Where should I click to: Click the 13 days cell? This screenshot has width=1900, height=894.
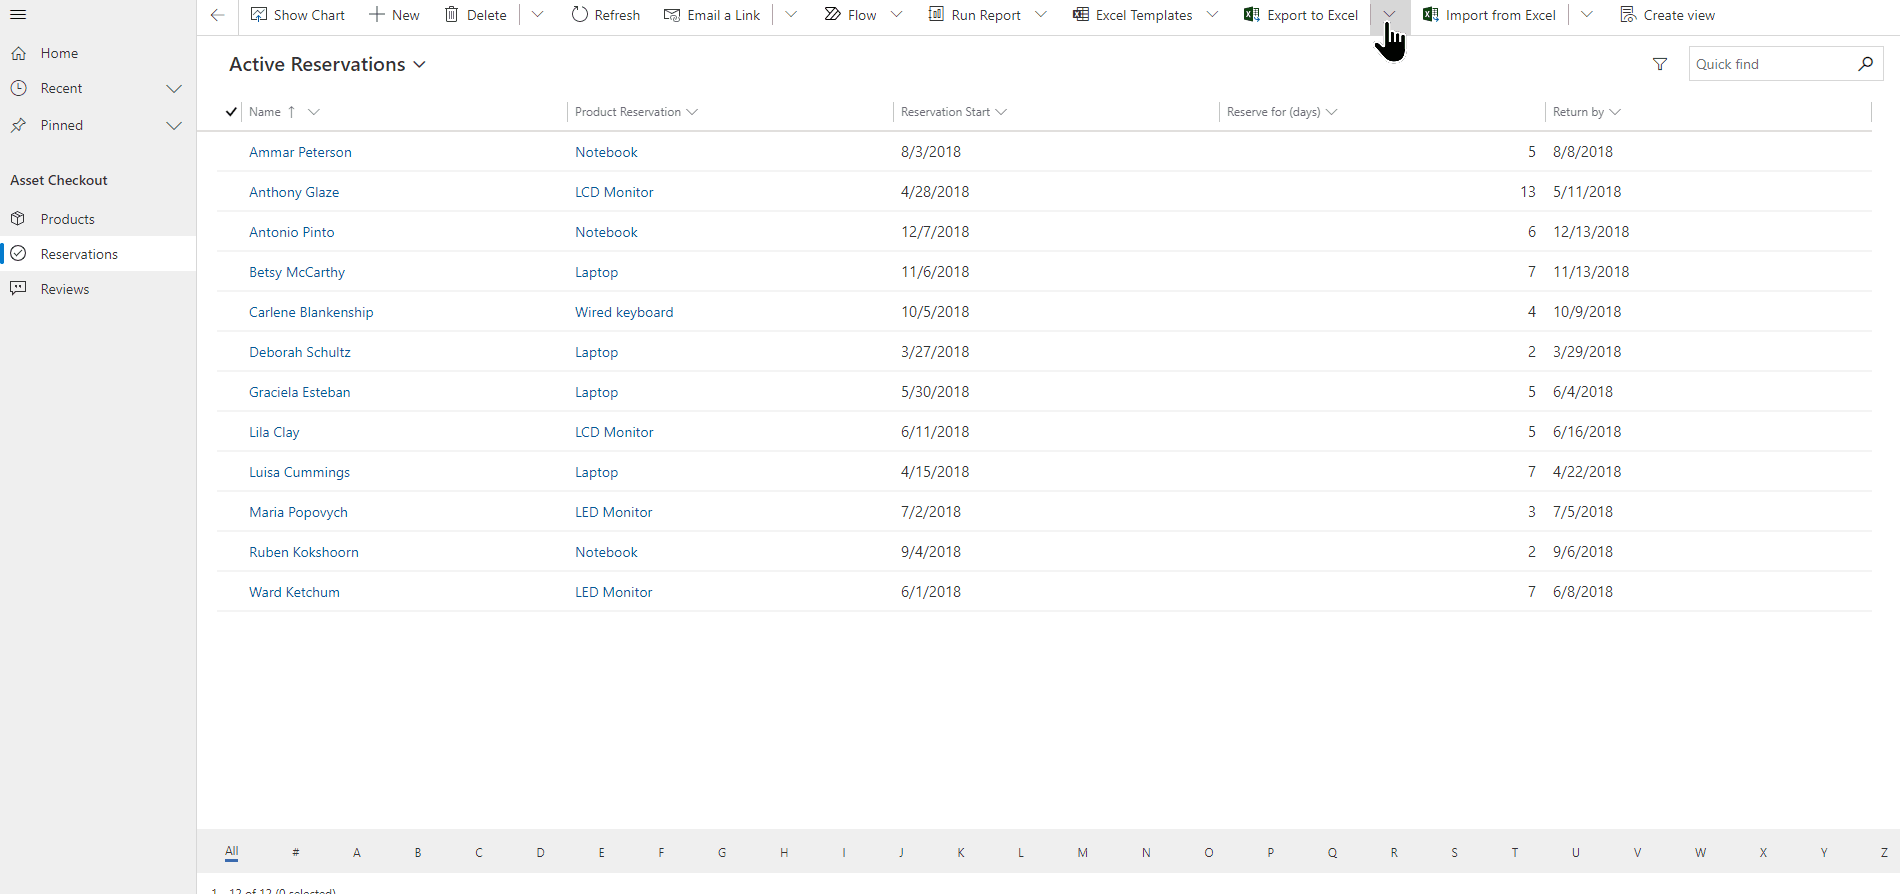[x=1528, y=192]
